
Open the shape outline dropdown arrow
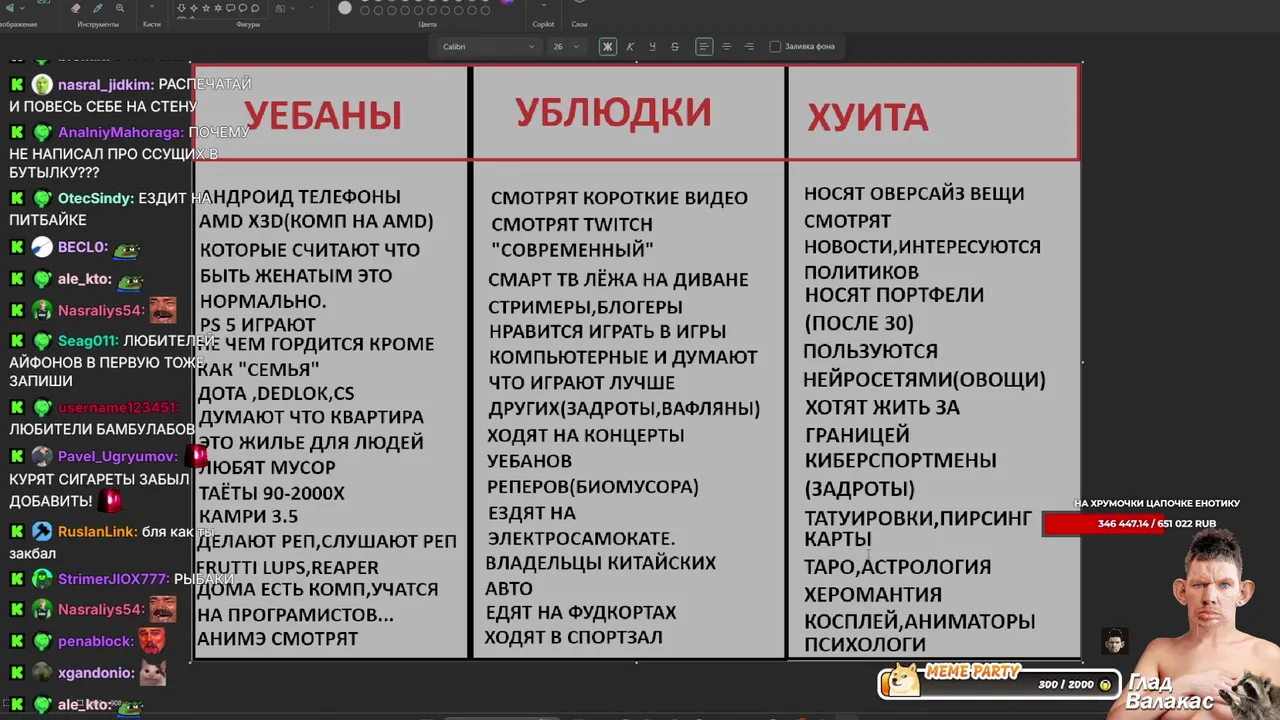coord(292,8)
